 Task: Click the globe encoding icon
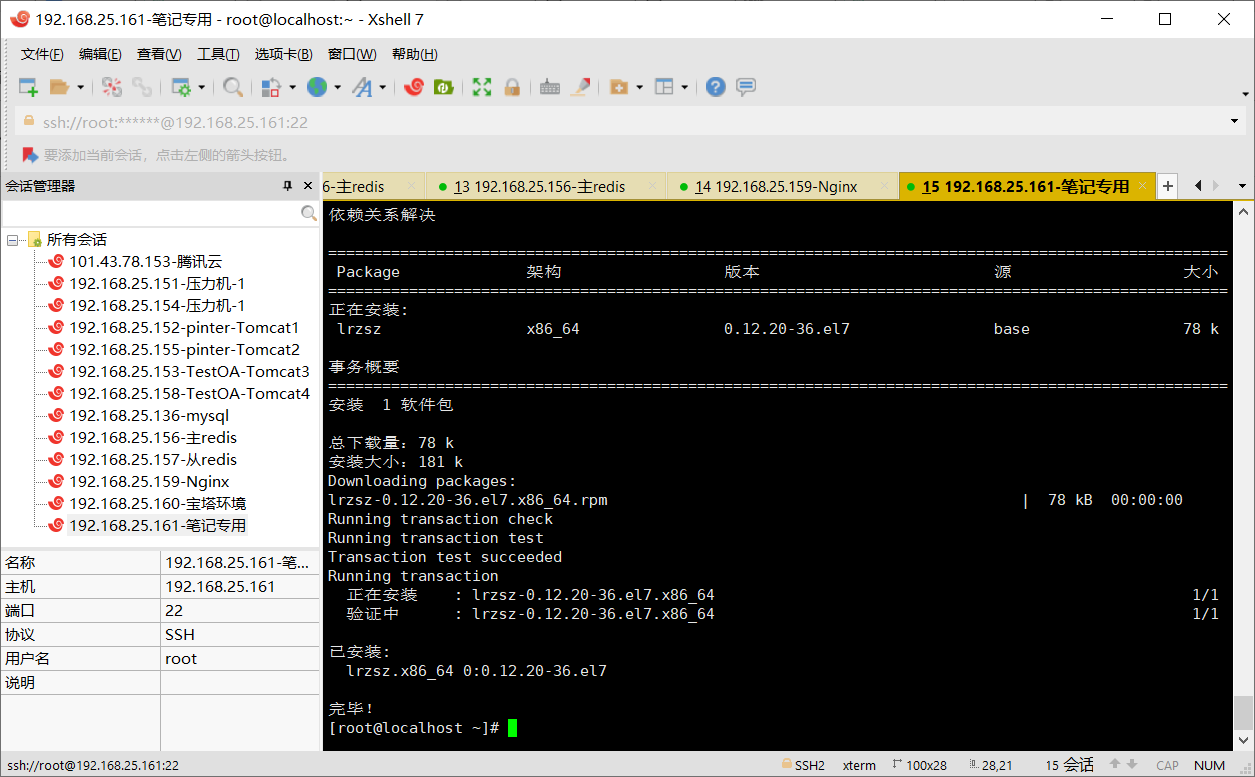[x=317, y=87]
